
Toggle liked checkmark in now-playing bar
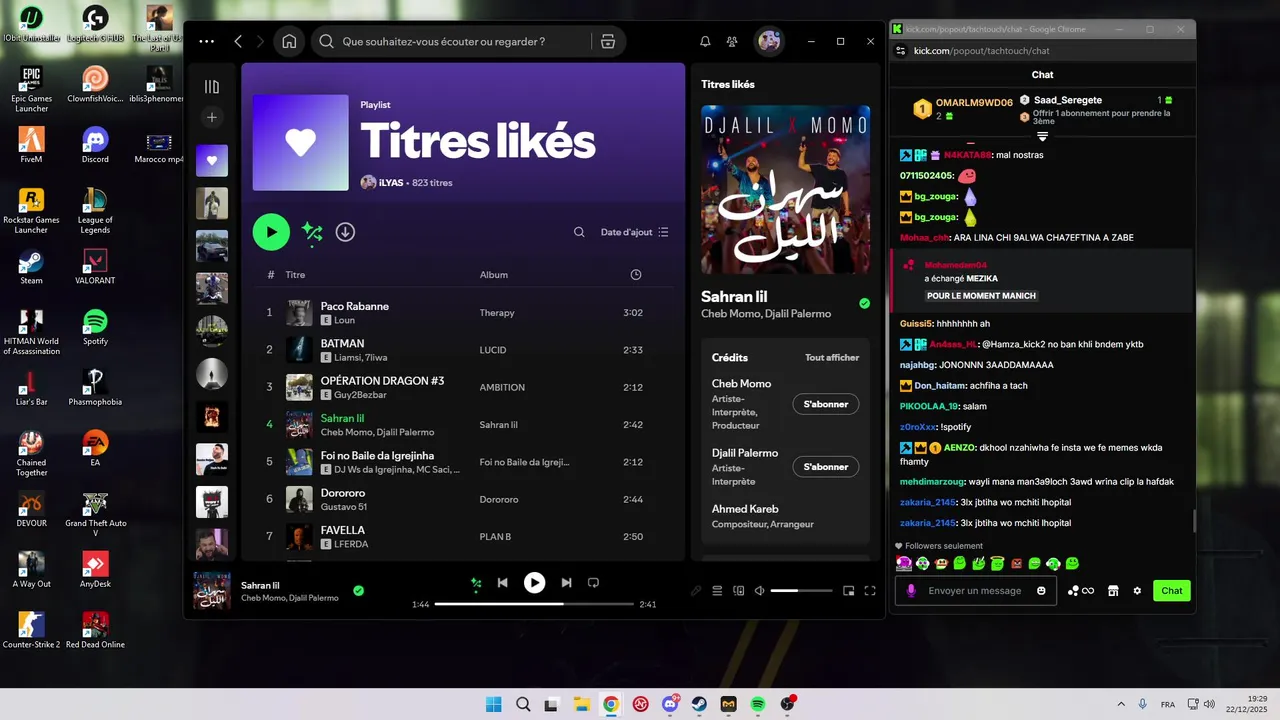pyautogui.click(x=358, y=591)
